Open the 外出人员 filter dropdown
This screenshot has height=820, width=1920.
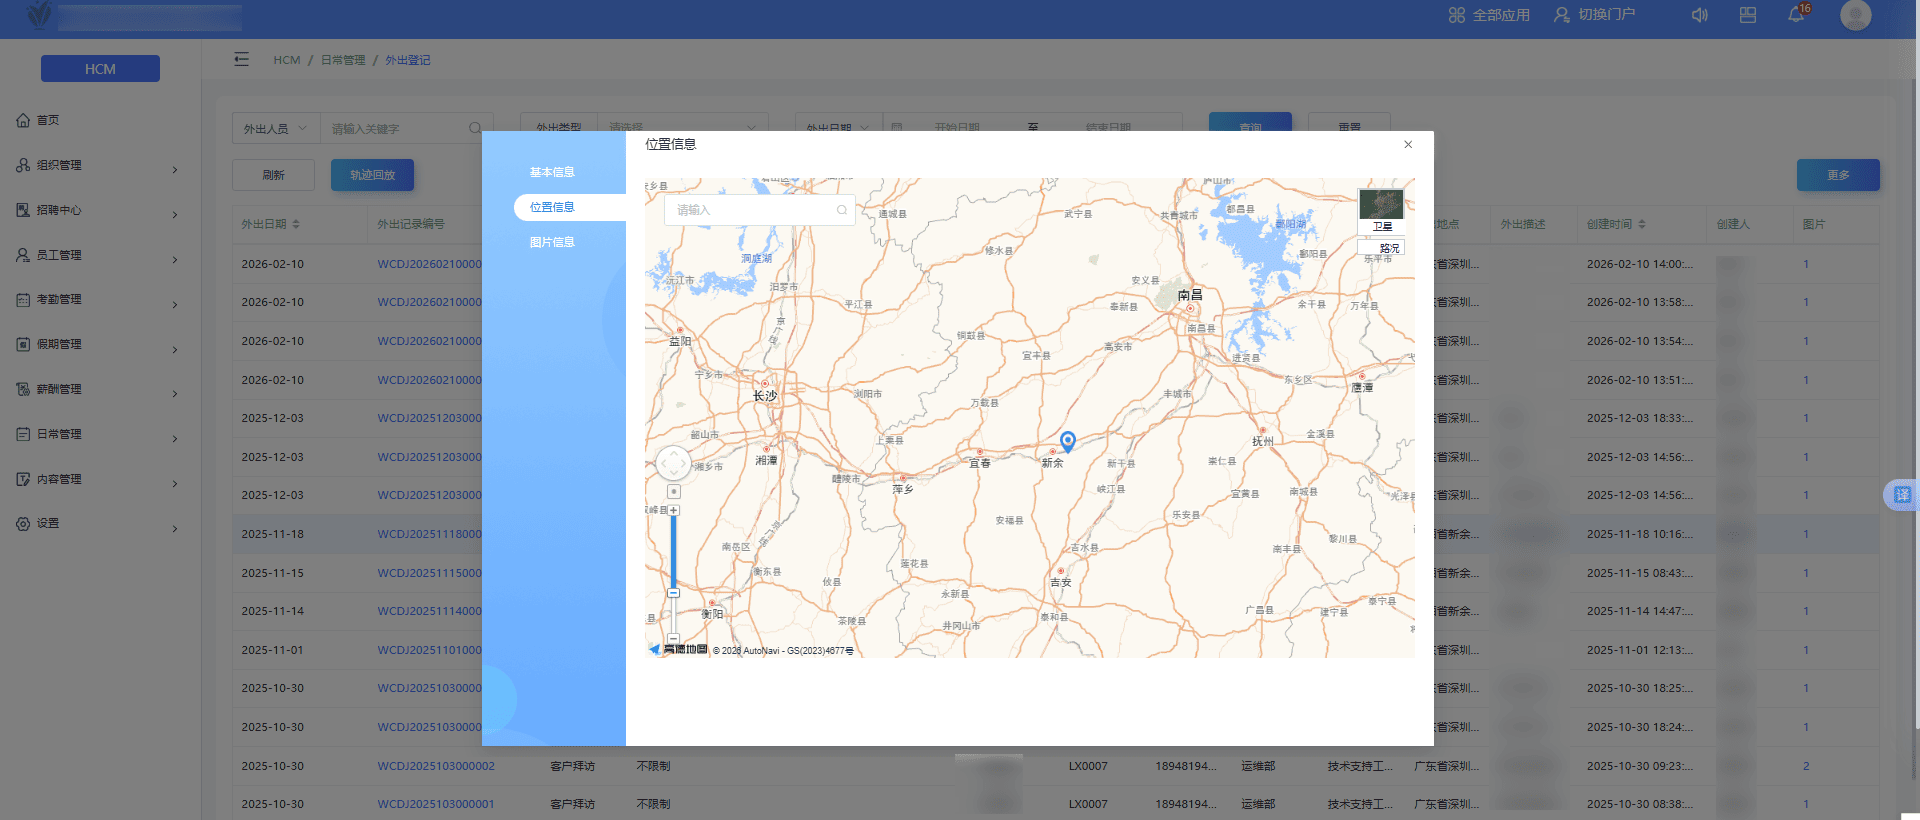(275, 129)
